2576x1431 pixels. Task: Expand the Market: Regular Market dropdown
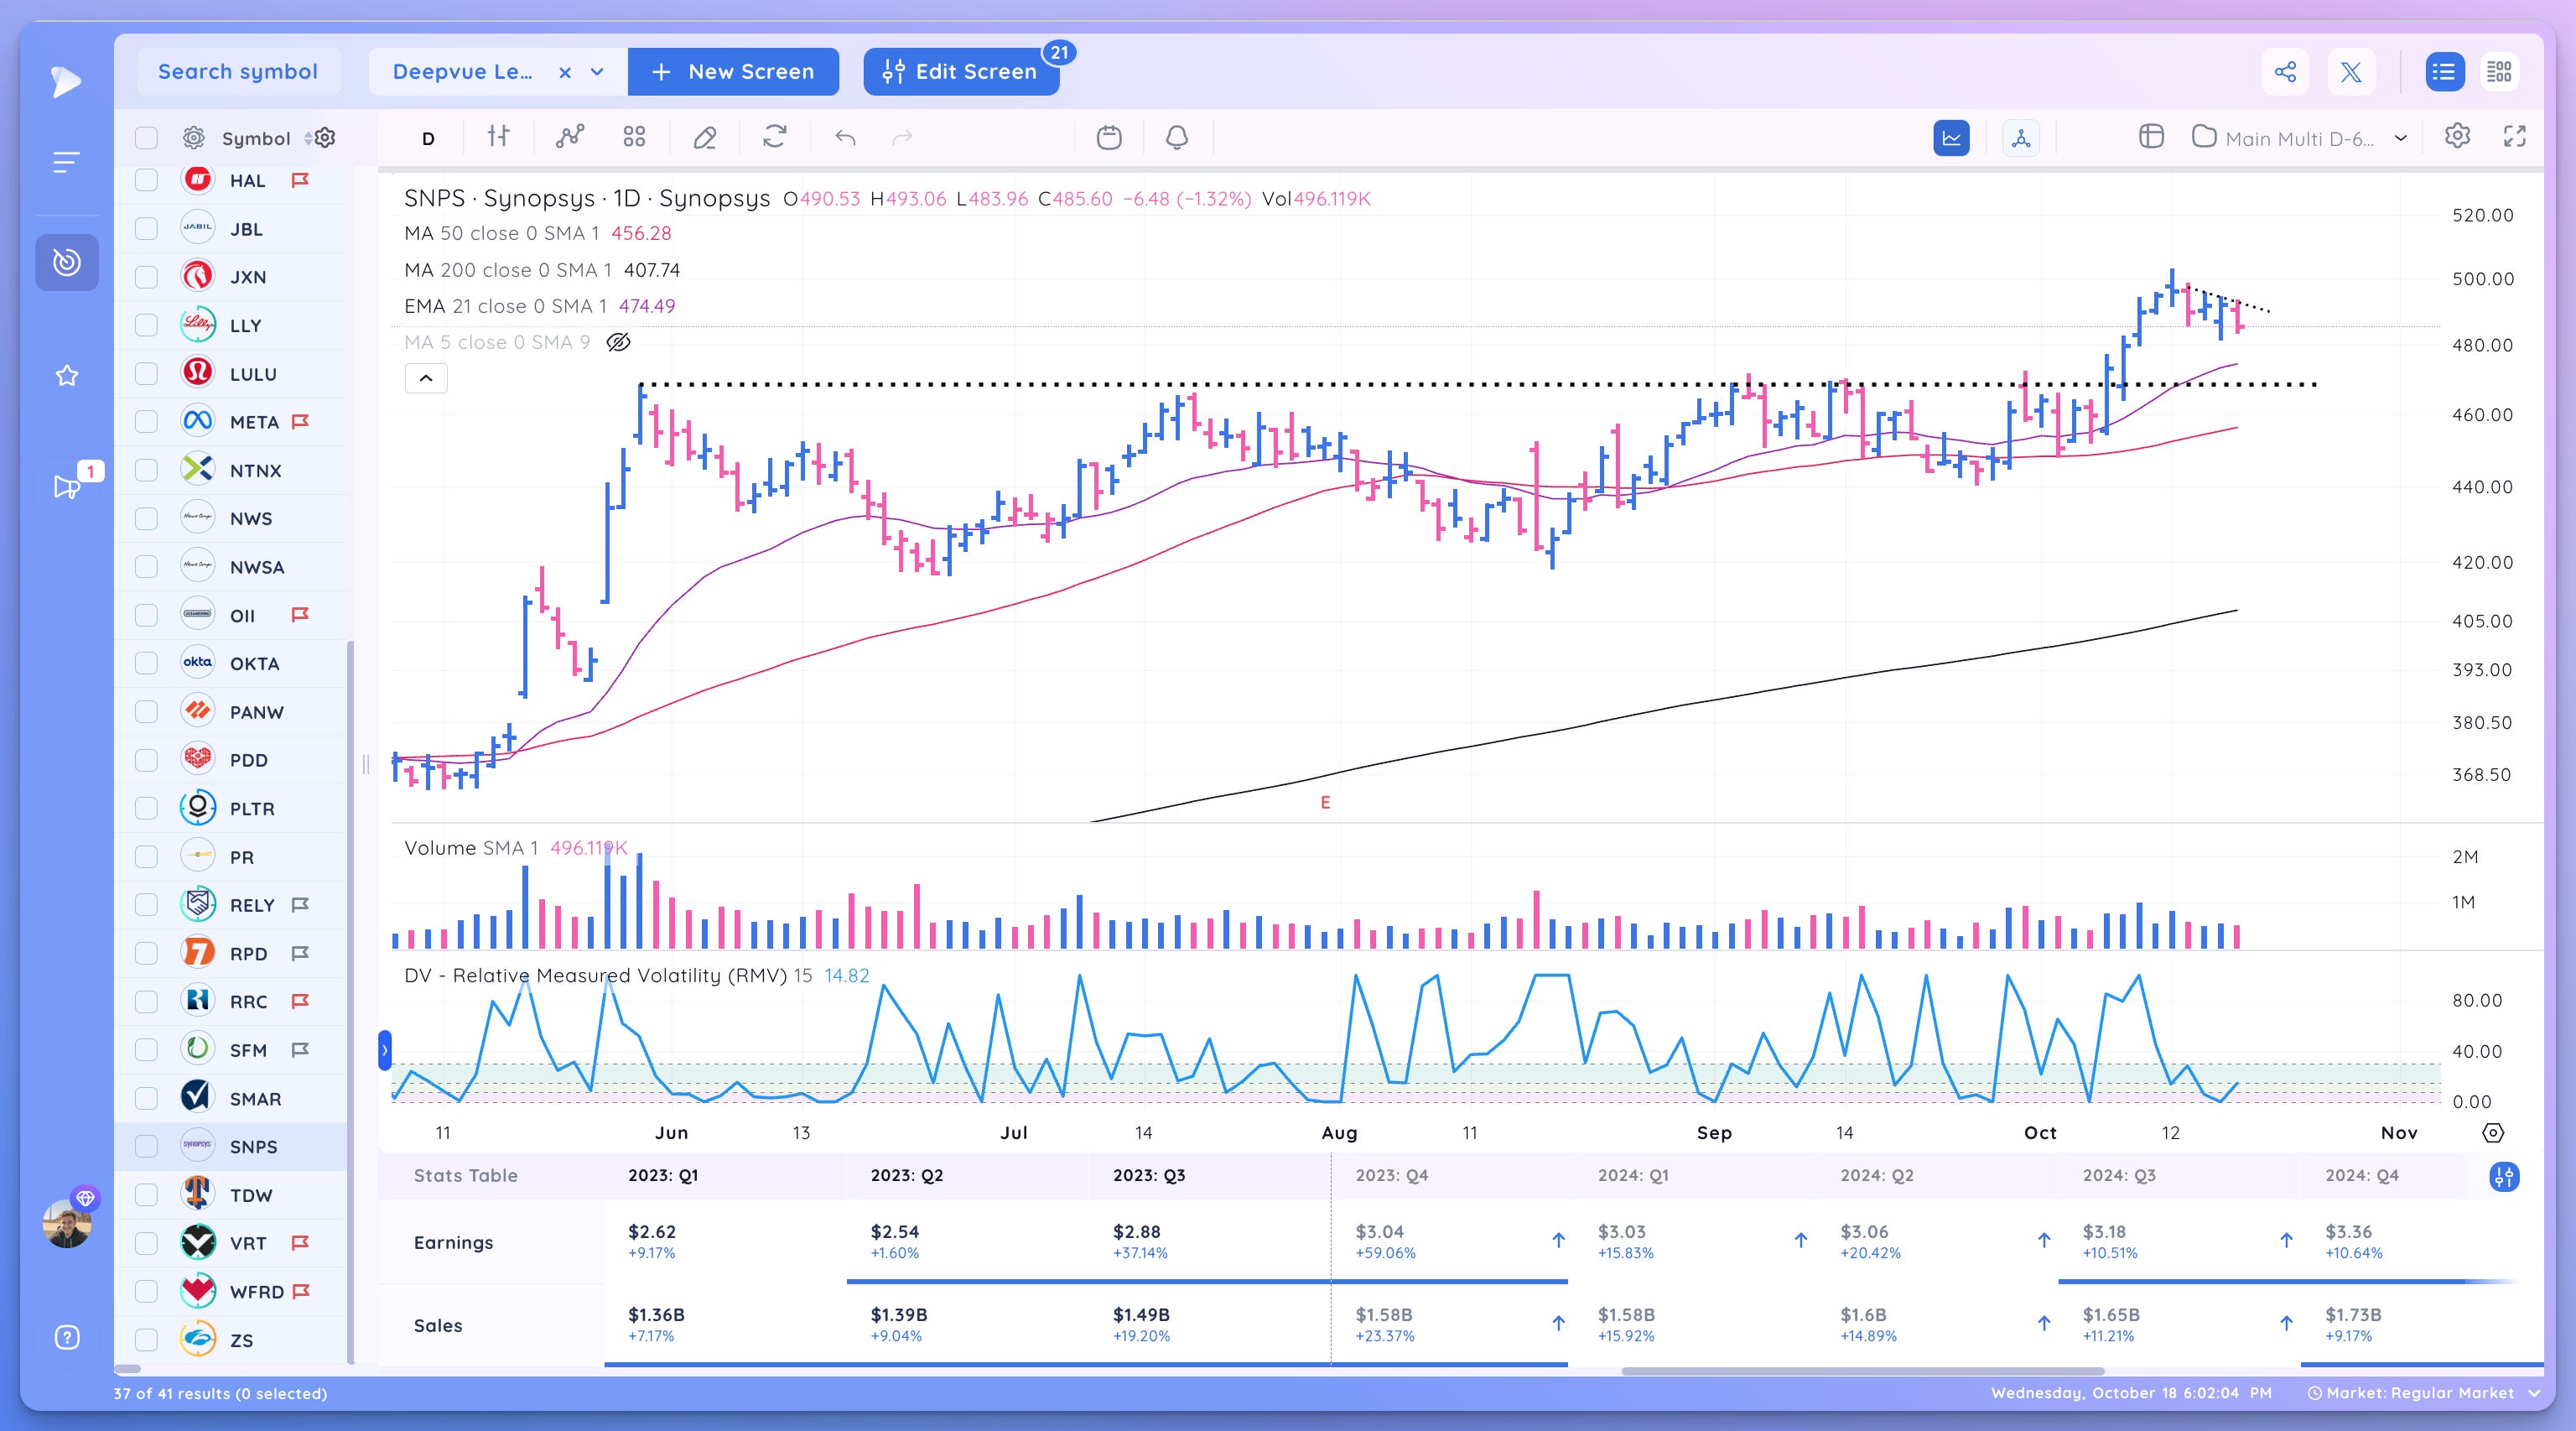tap(2534, 1393)
